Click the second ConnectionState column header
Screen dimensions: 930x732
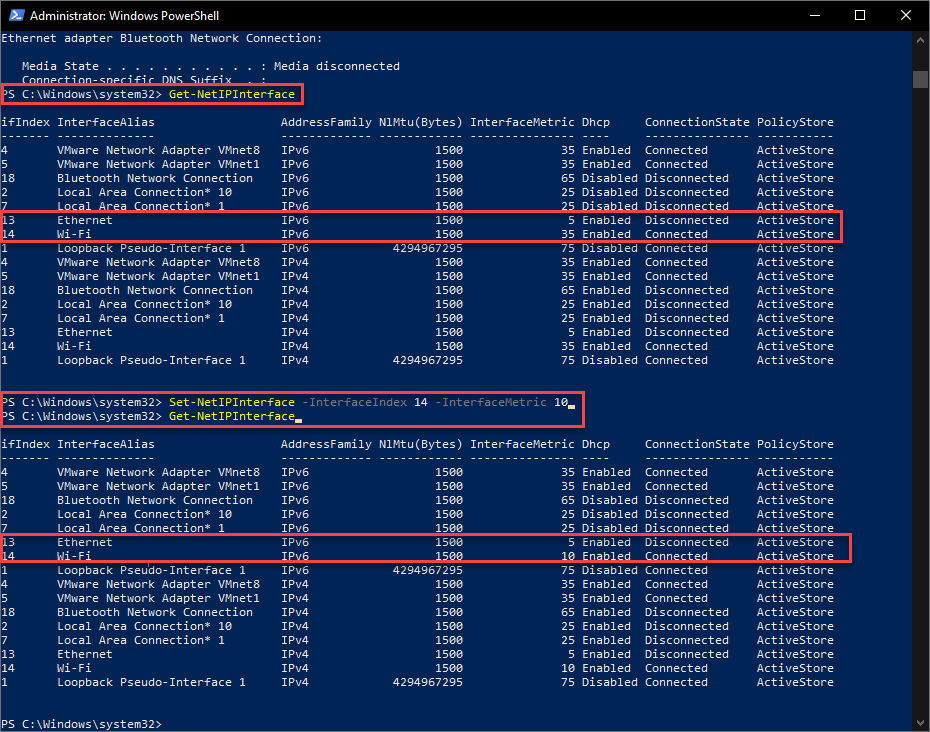point(697,444)
